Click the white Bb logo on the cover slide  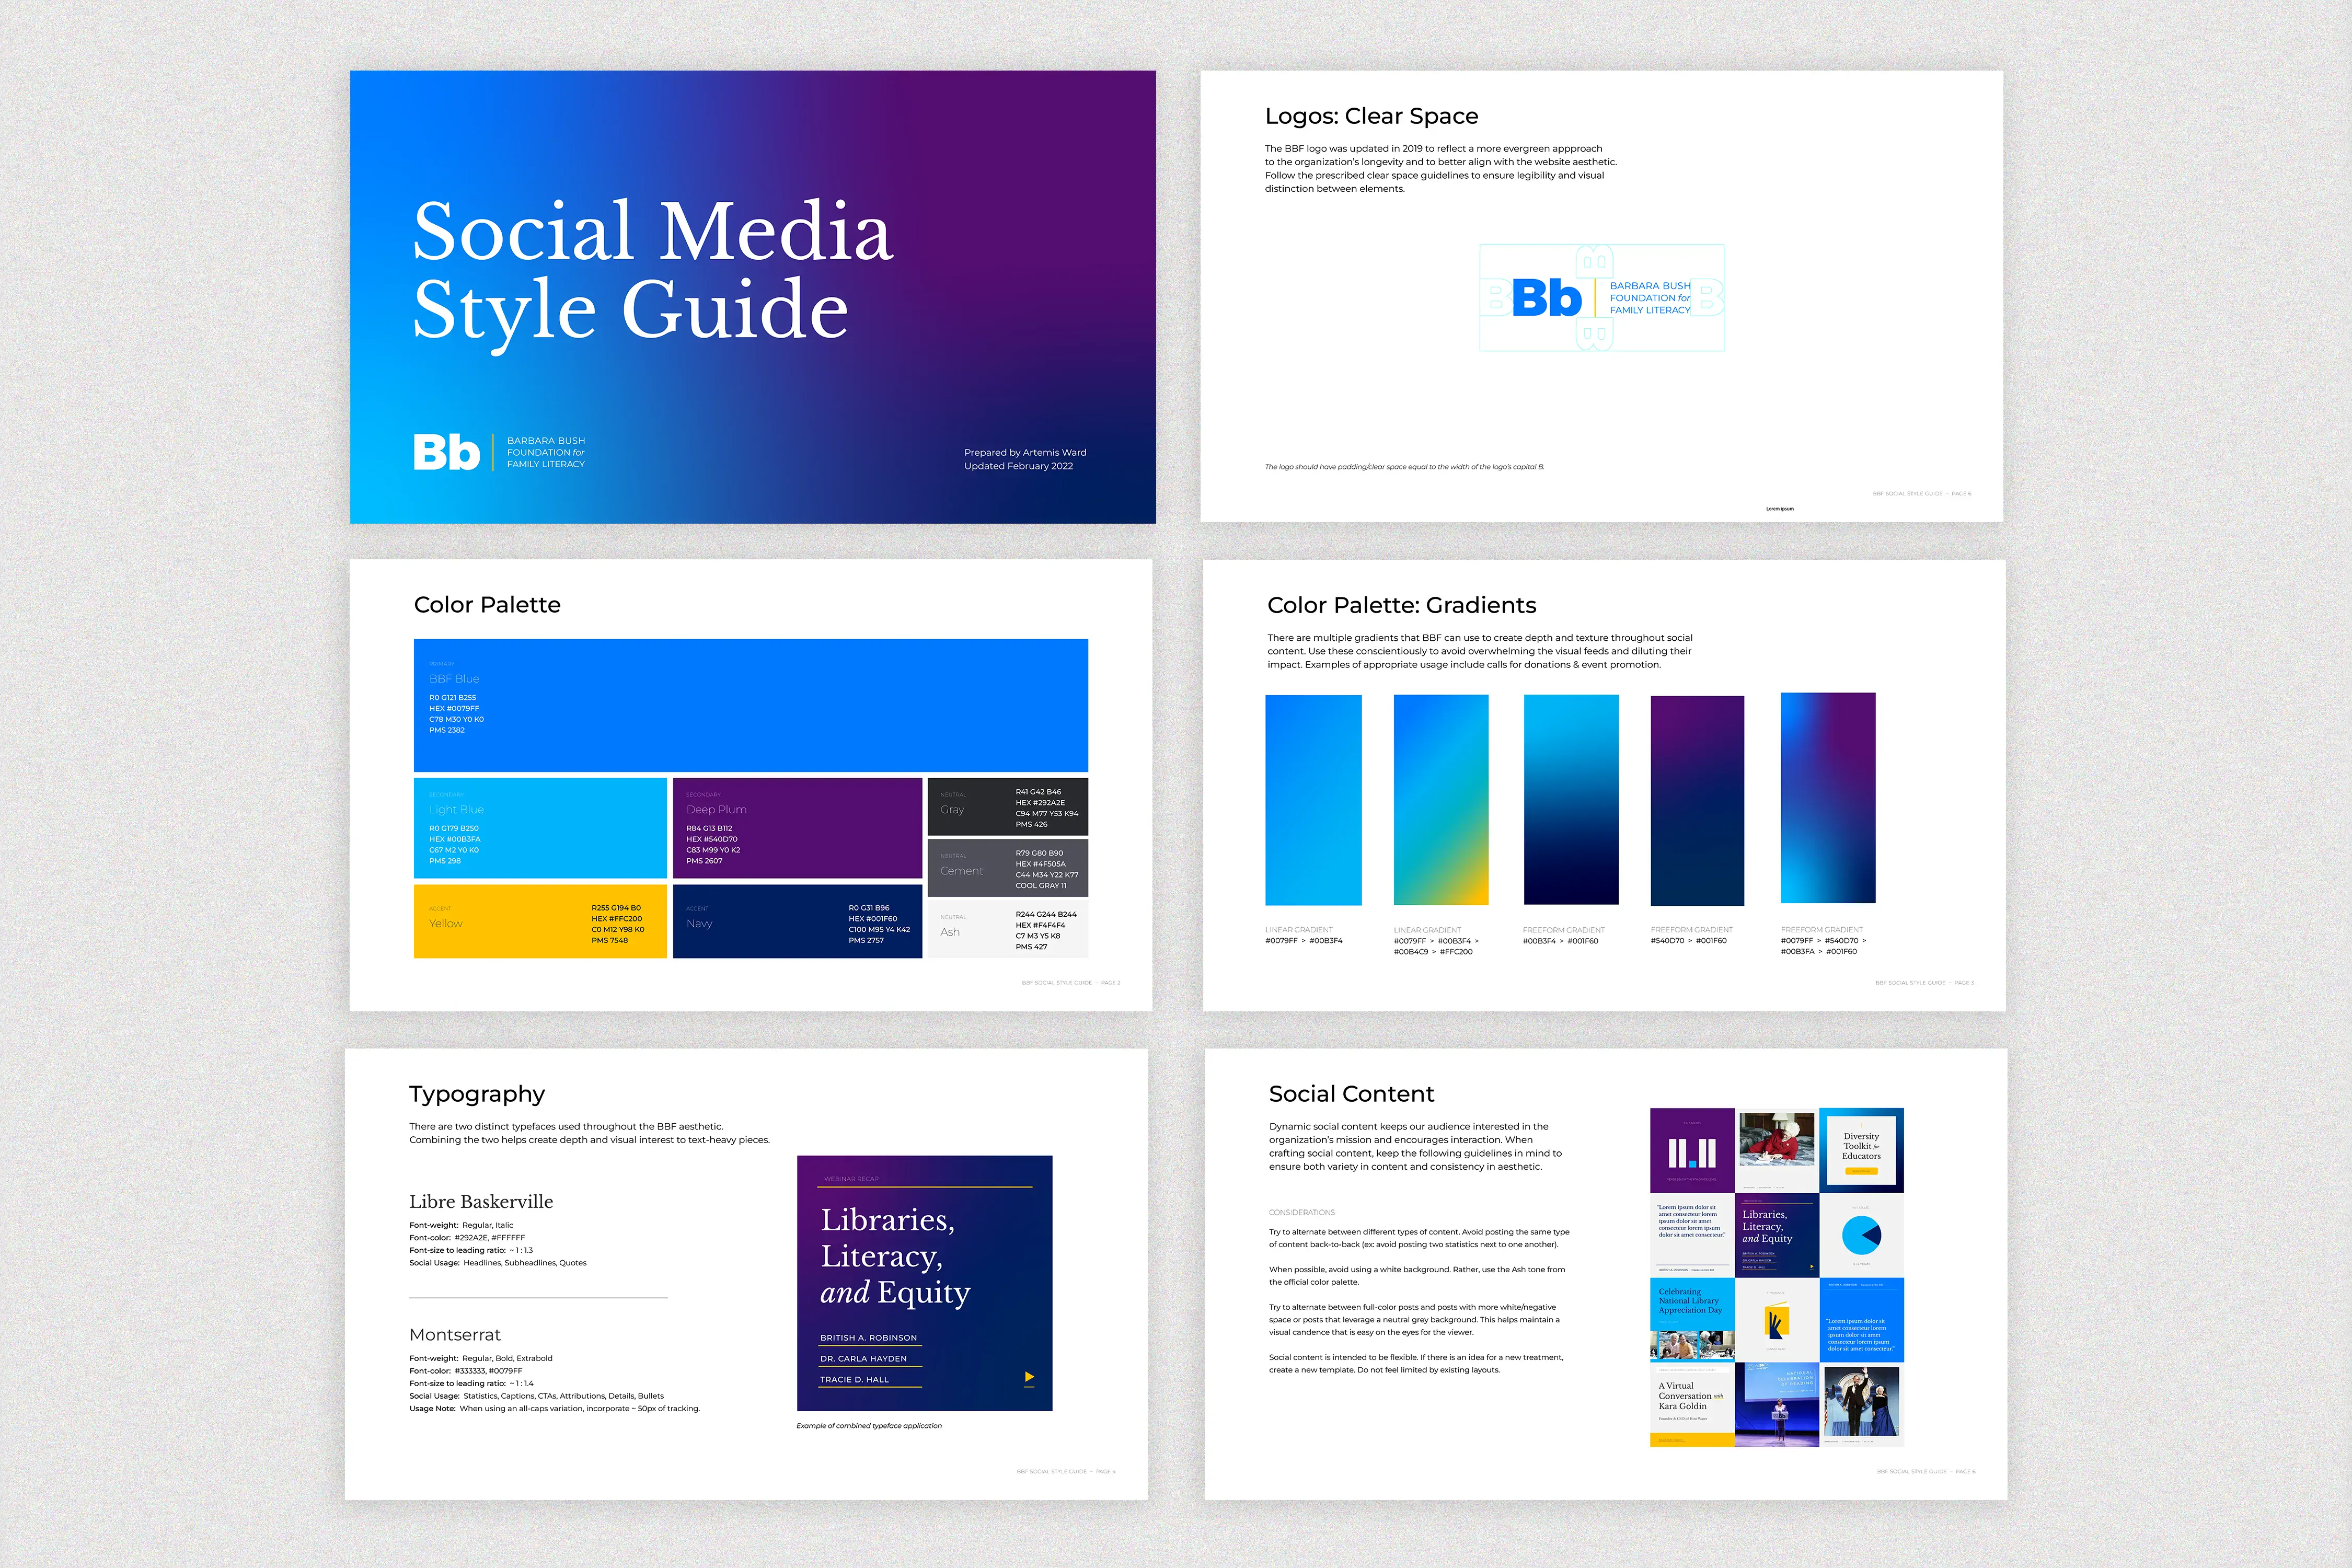tap(447, 452)
